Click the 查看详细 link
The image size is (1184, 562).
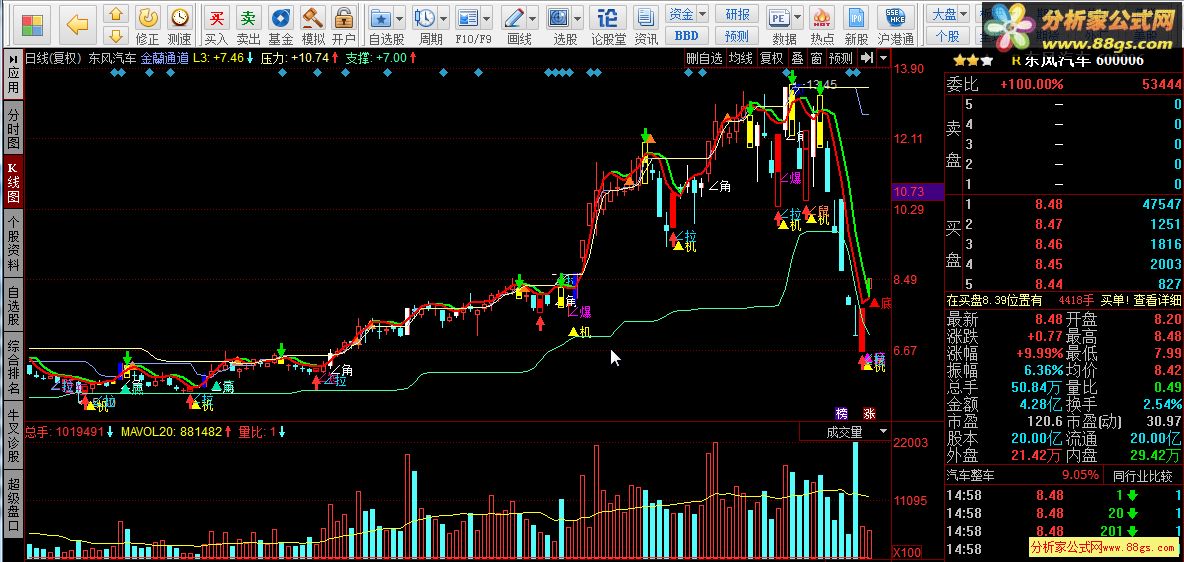1156,301
